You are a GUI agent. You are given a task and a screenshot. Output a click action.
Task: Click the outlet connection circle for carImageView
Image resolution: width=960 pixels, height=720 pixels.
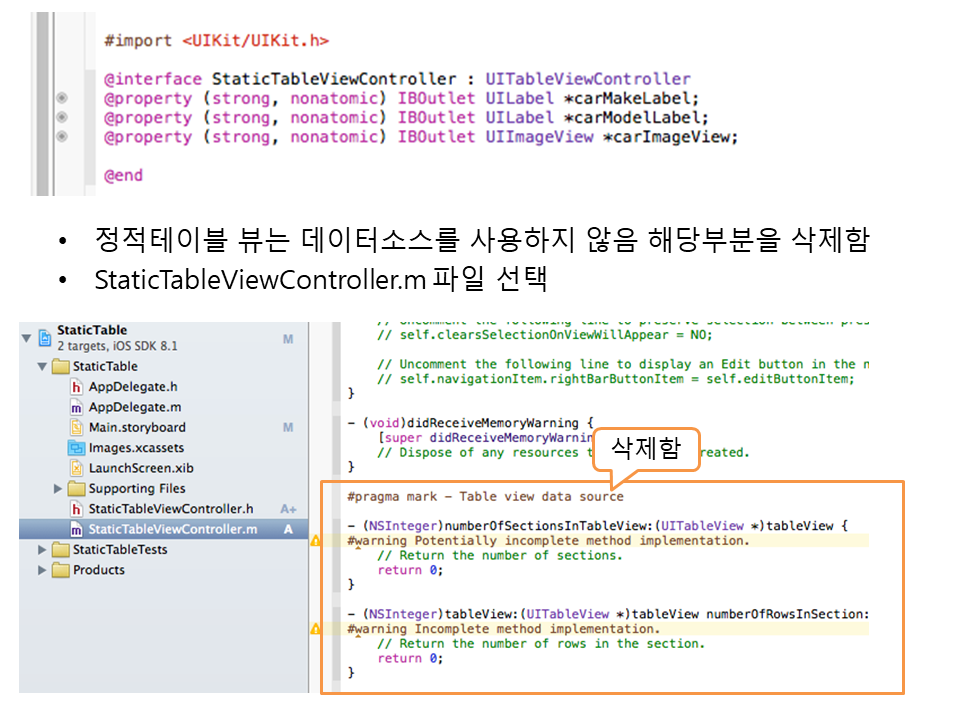click(x=62, y=137)
